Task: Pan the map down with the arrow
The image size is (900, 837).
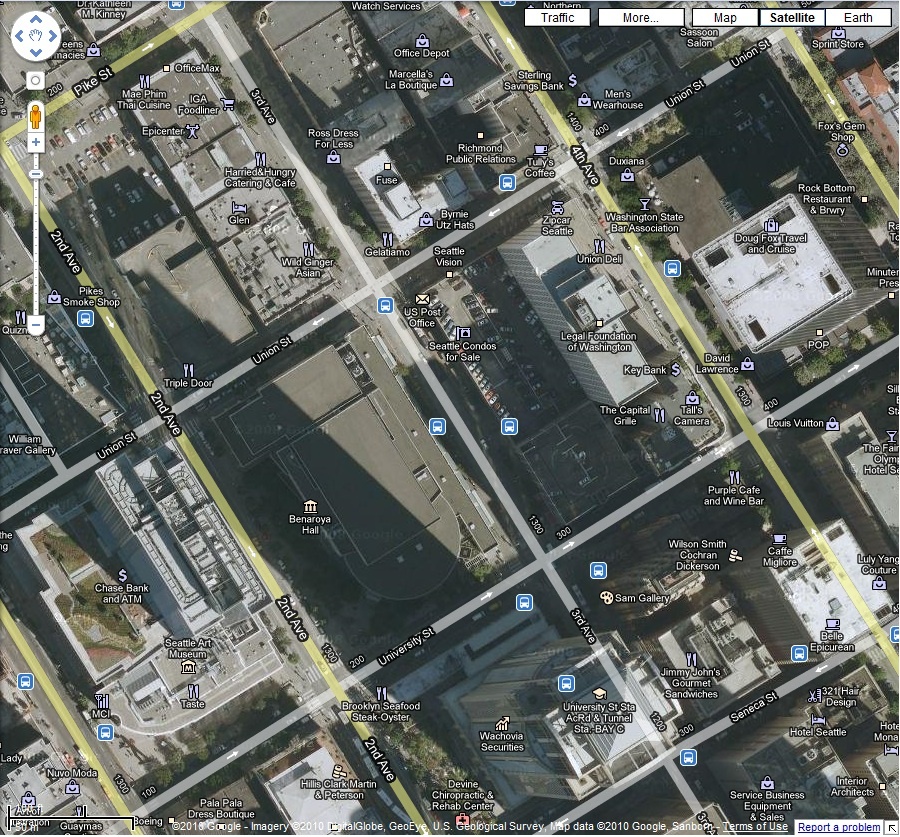Action: click(36, 52)
